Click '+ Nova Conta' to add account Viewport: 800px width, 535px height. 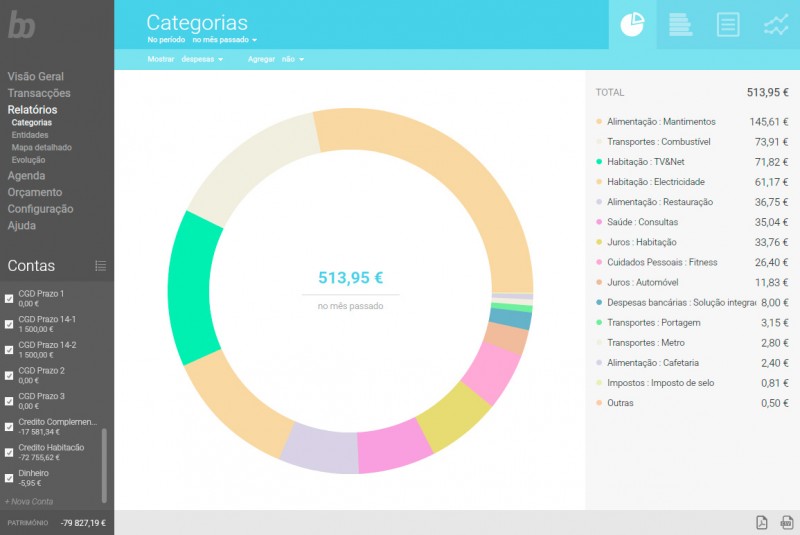(x=29, y=501)
